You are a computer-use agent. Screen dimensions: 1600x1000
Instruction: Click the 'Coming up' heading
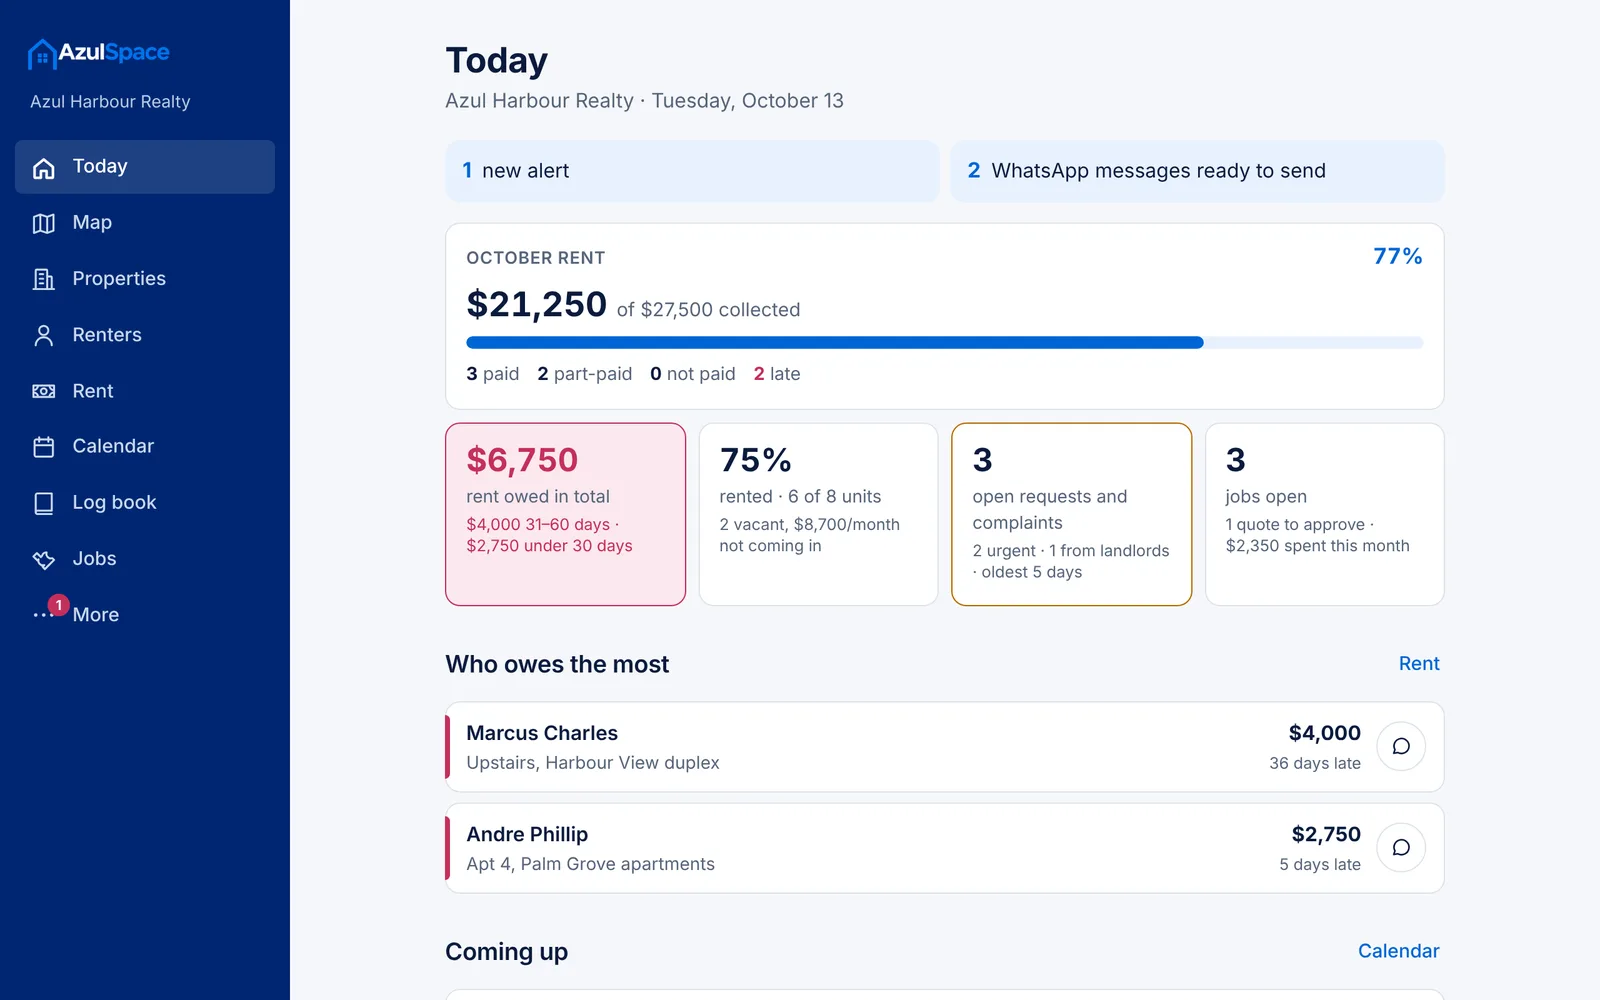pos(506,952)
